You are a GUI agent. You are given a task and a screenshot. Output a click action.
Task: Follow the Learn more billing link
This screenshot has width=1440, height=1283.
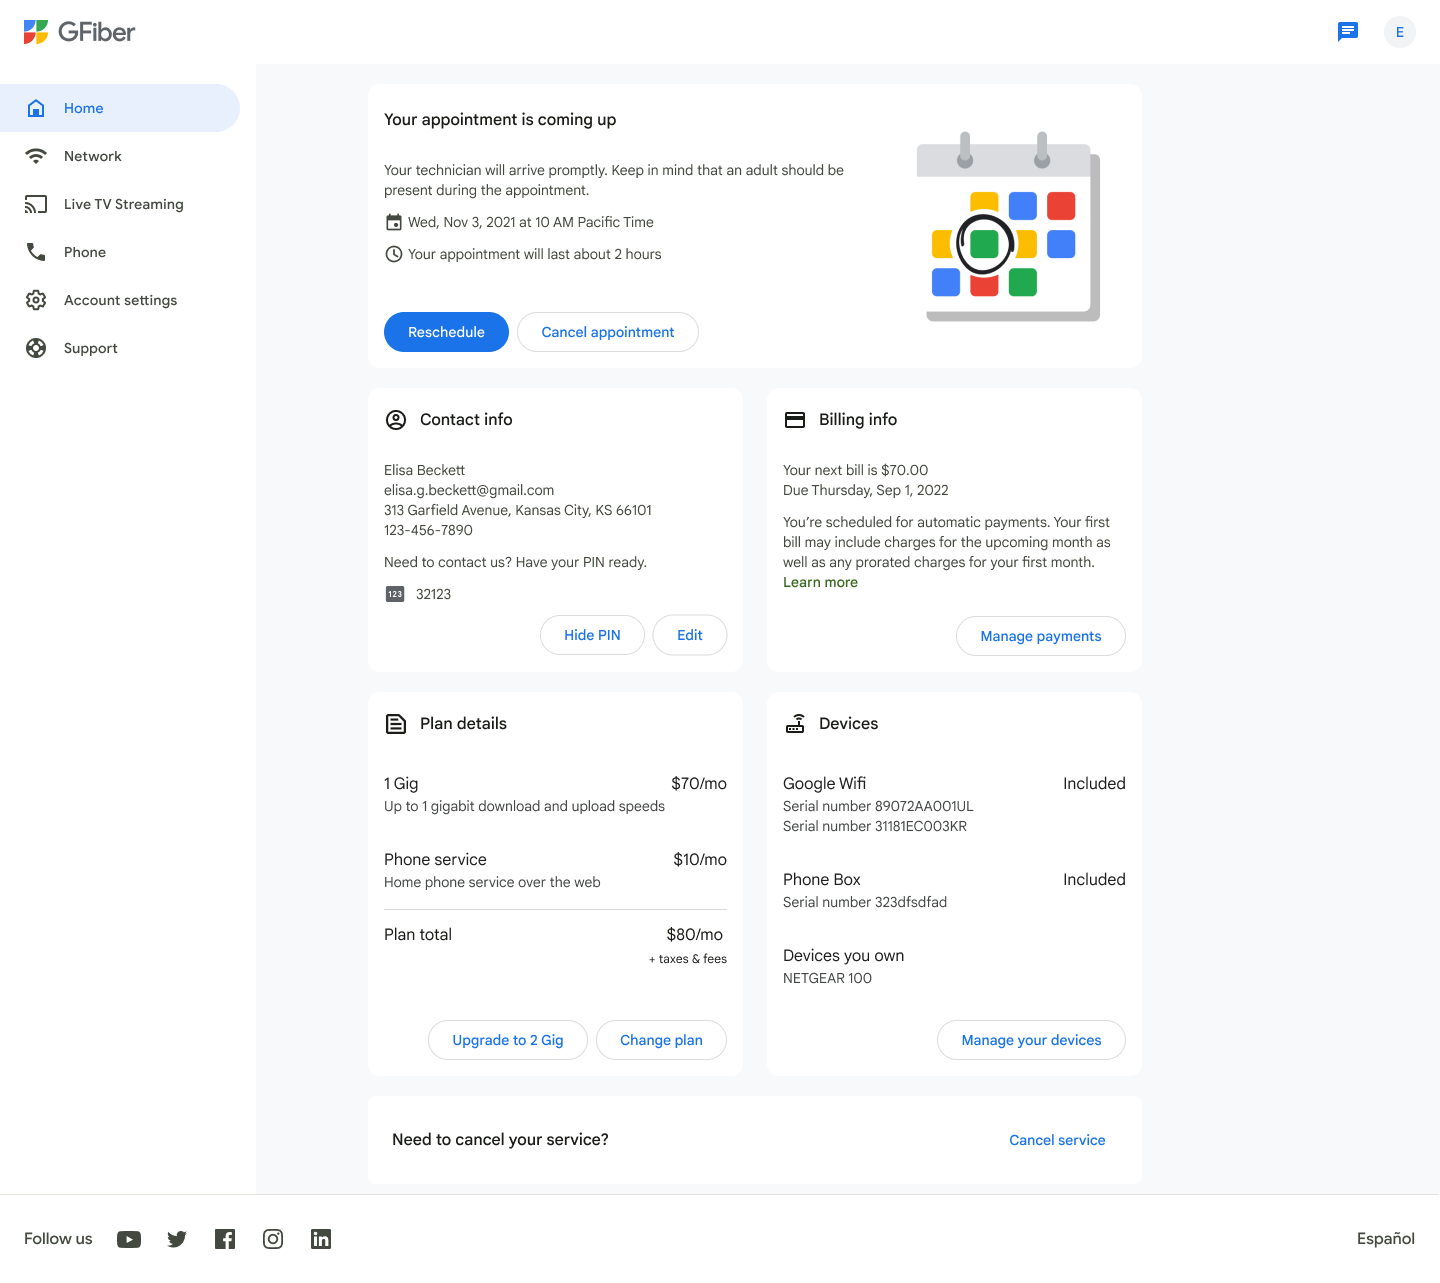(820, 582)
